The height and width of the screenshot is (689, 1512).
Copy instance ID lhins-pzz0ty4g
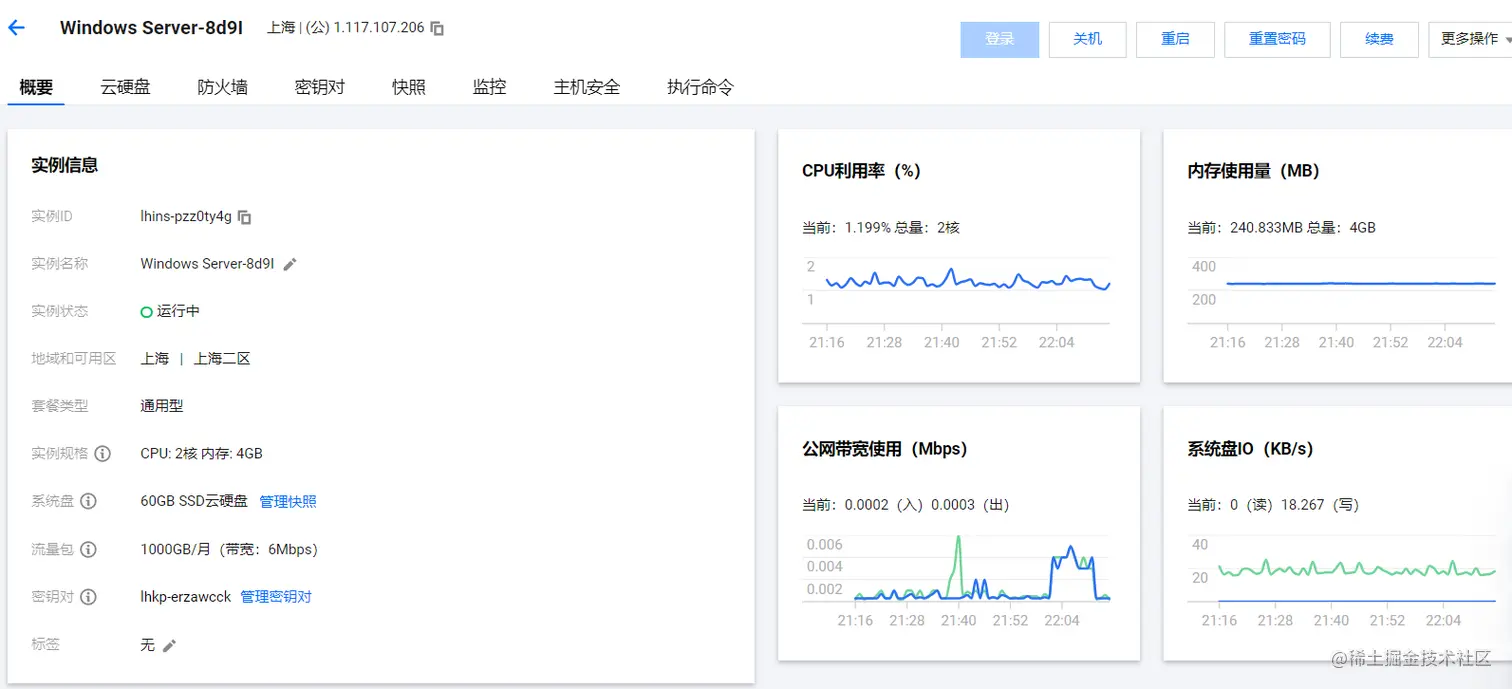pyautogui.click(x=245, y=217)
